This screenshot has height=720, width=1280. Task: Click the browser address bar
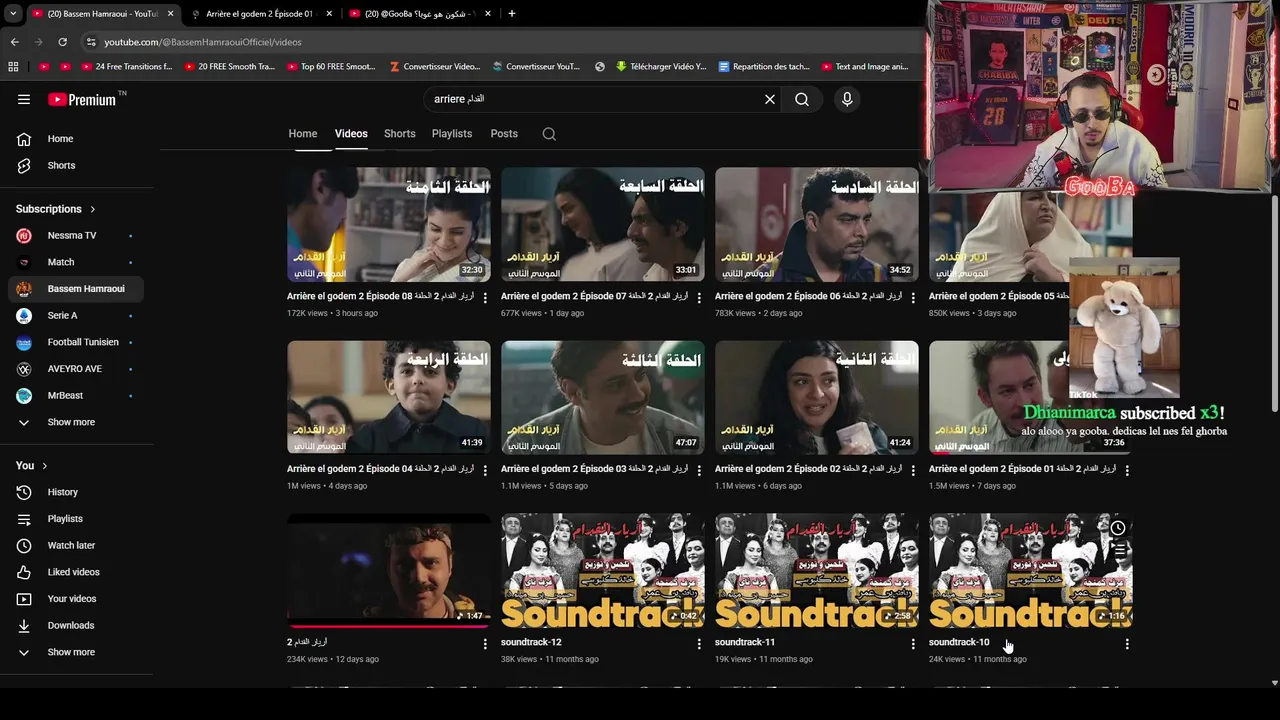point(500,42)
